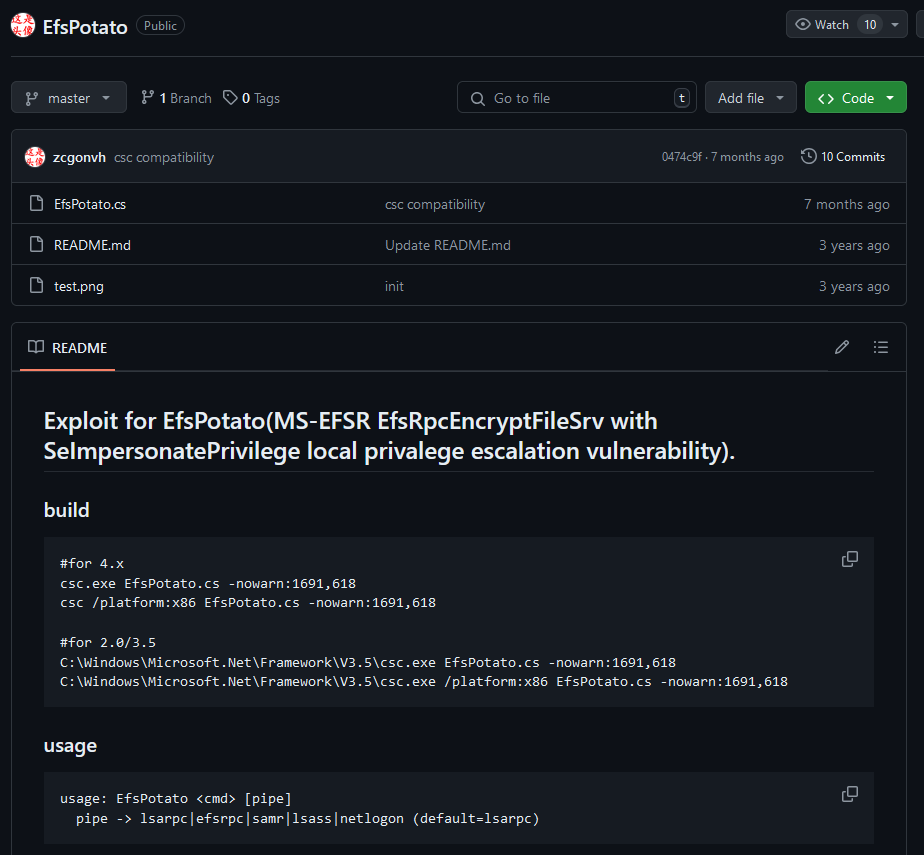Open commit hash 0474c9f
The width and height of the screenshot is (924, 855).
coord(681,157)
